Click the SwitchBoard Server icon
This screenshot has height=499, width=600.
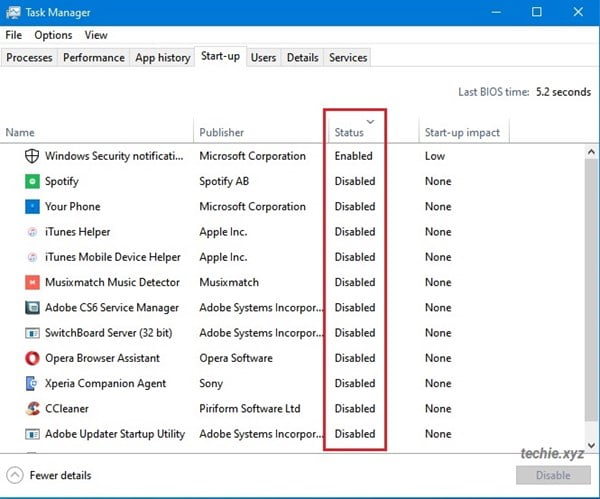32,333
